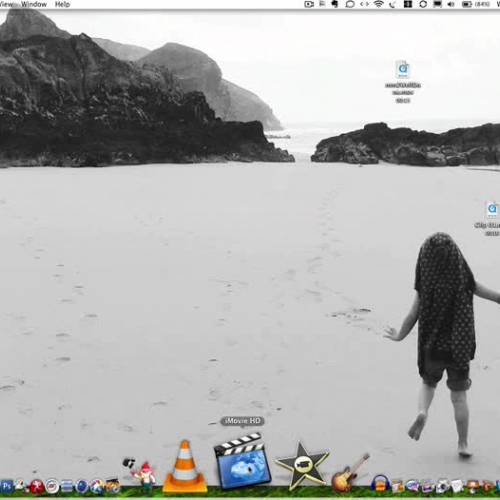Open VLC traffic cone icon
500x500 pixels.
(185, 466)
